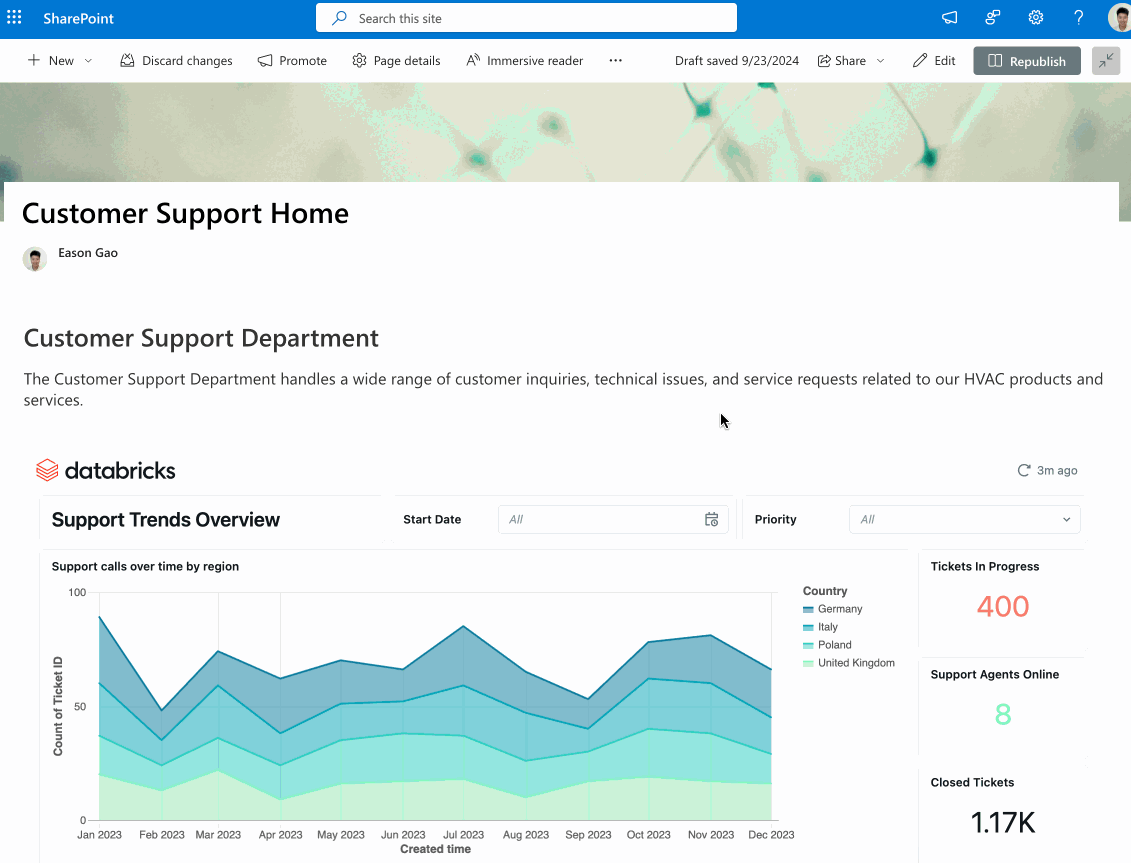
Task: Refresh the Databricks dashboard data
Action: coord(1023,470)
